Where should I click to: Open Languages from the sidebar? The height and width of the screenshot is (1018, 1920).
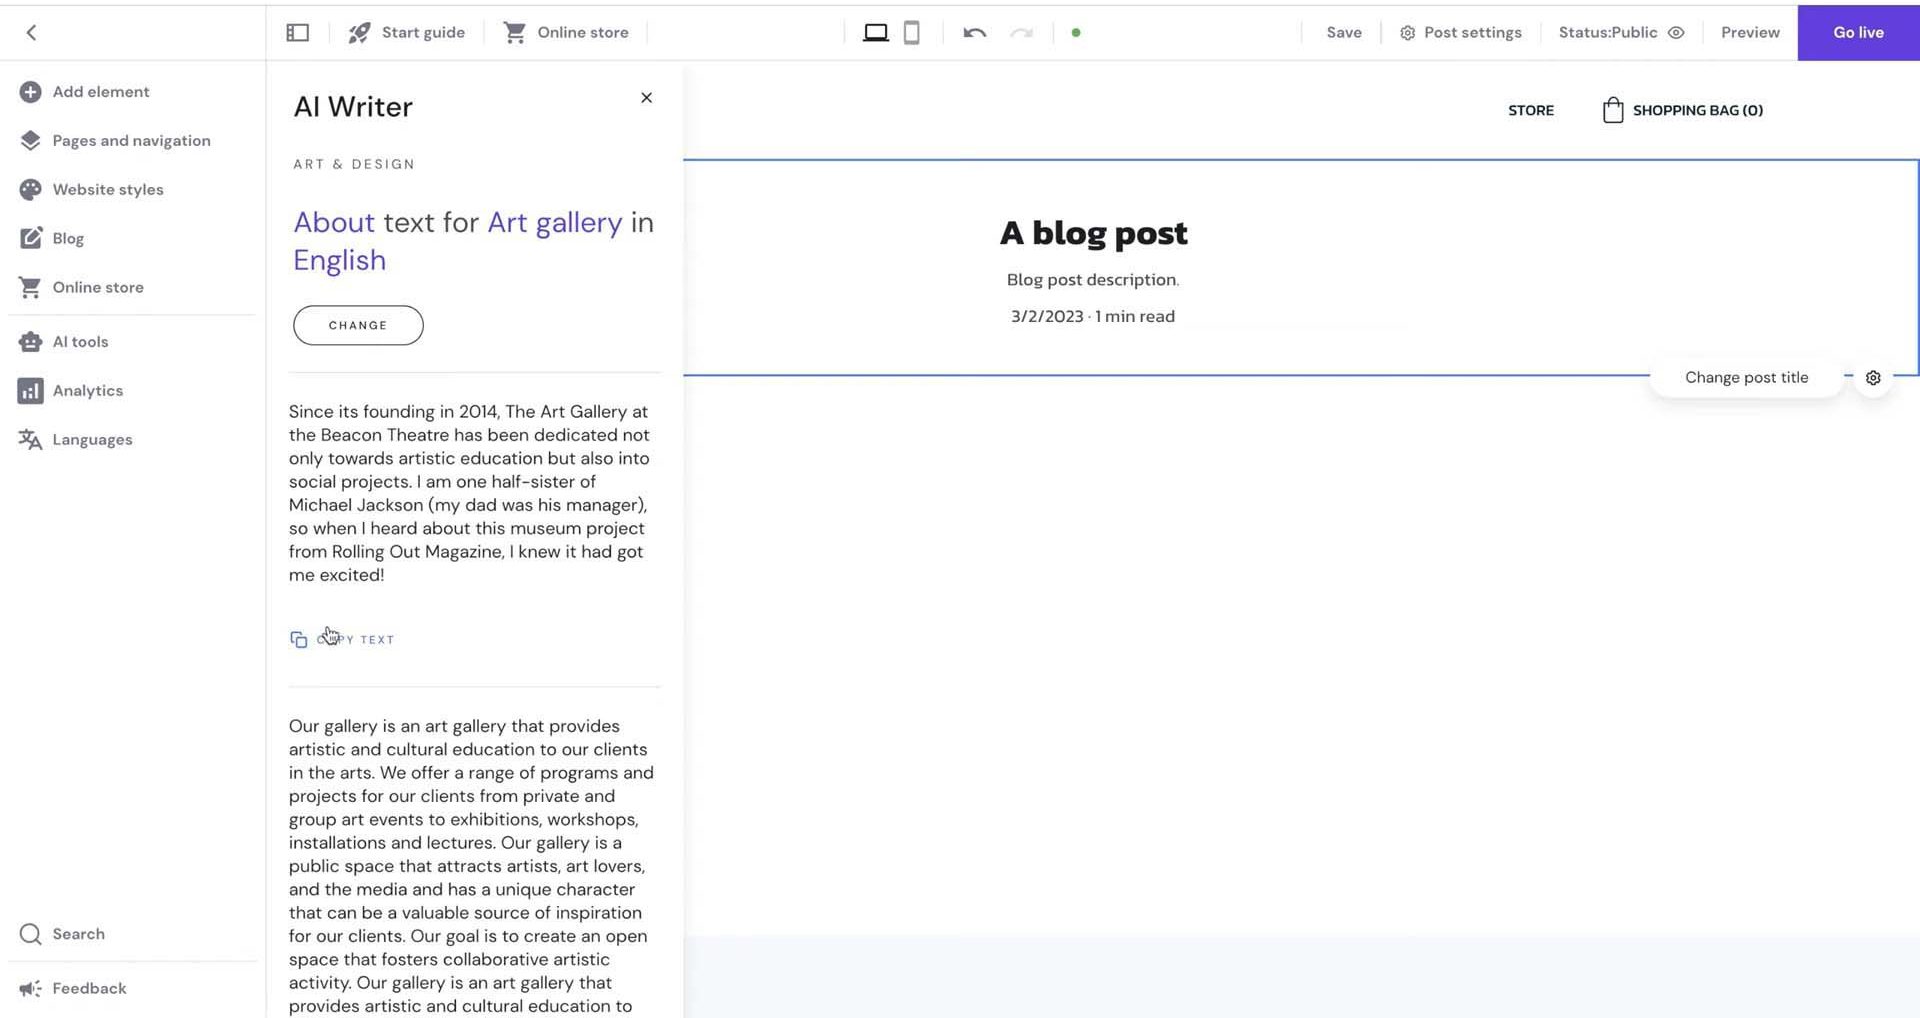pyautogui.click(x=92, y=439)
